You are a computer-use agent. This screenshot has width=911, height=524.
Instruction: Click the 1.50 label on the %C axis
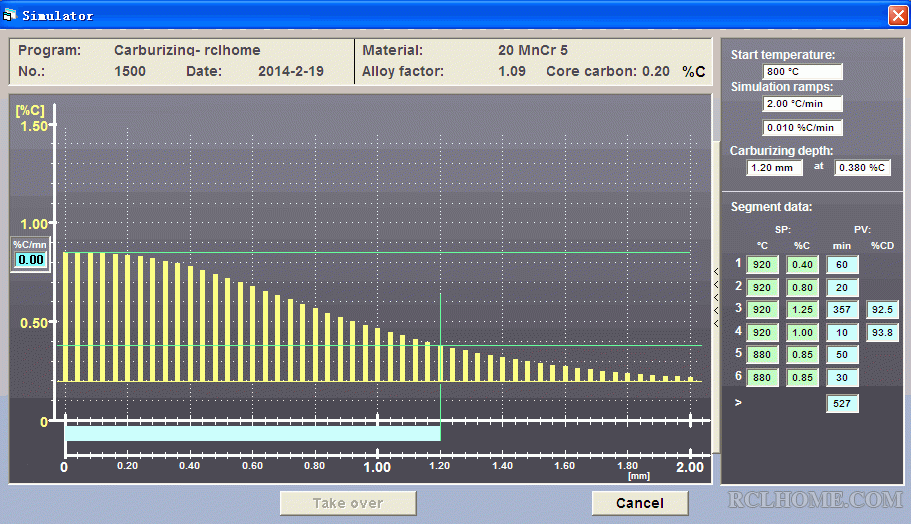(x=34, y=126)
